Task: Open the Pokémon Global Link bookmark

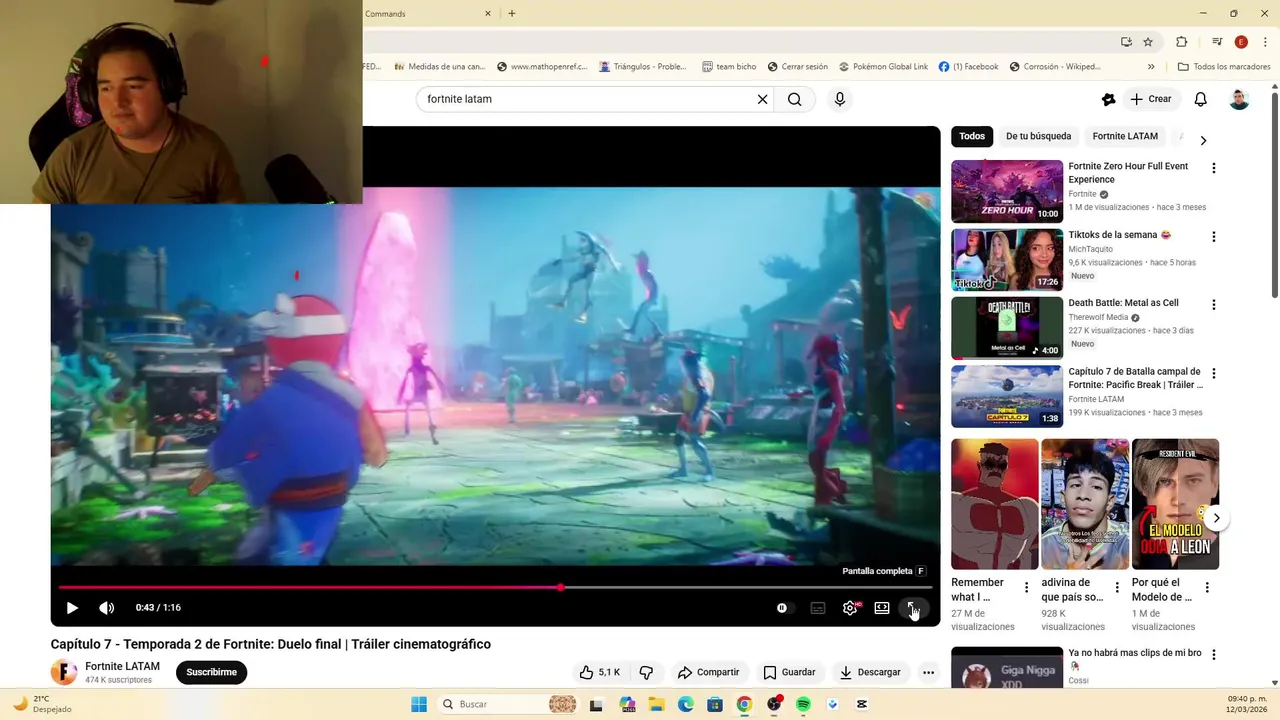Action: point(883,67)
